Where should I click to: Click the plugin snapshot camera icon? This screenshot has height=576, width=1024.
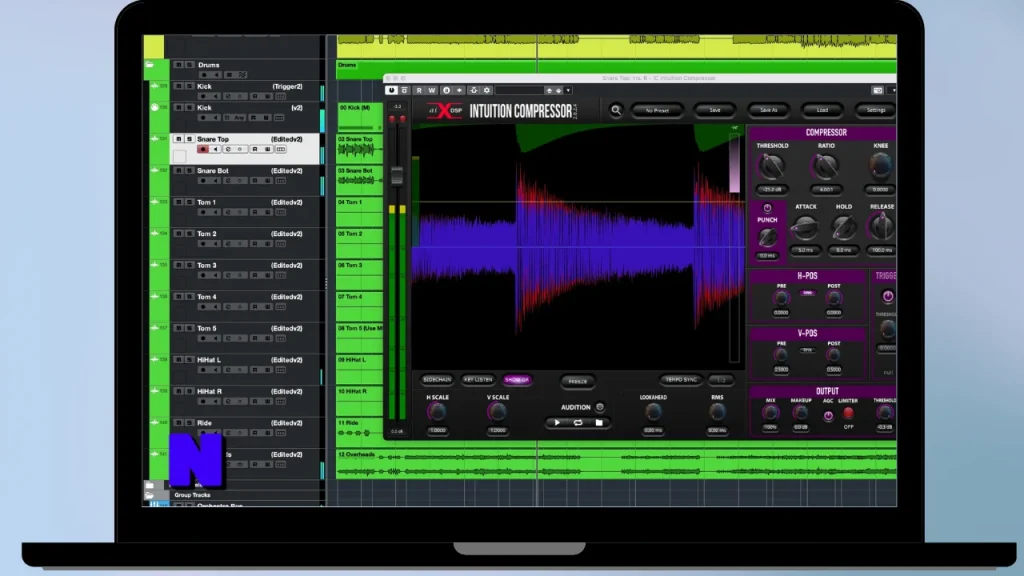(878, 91)
